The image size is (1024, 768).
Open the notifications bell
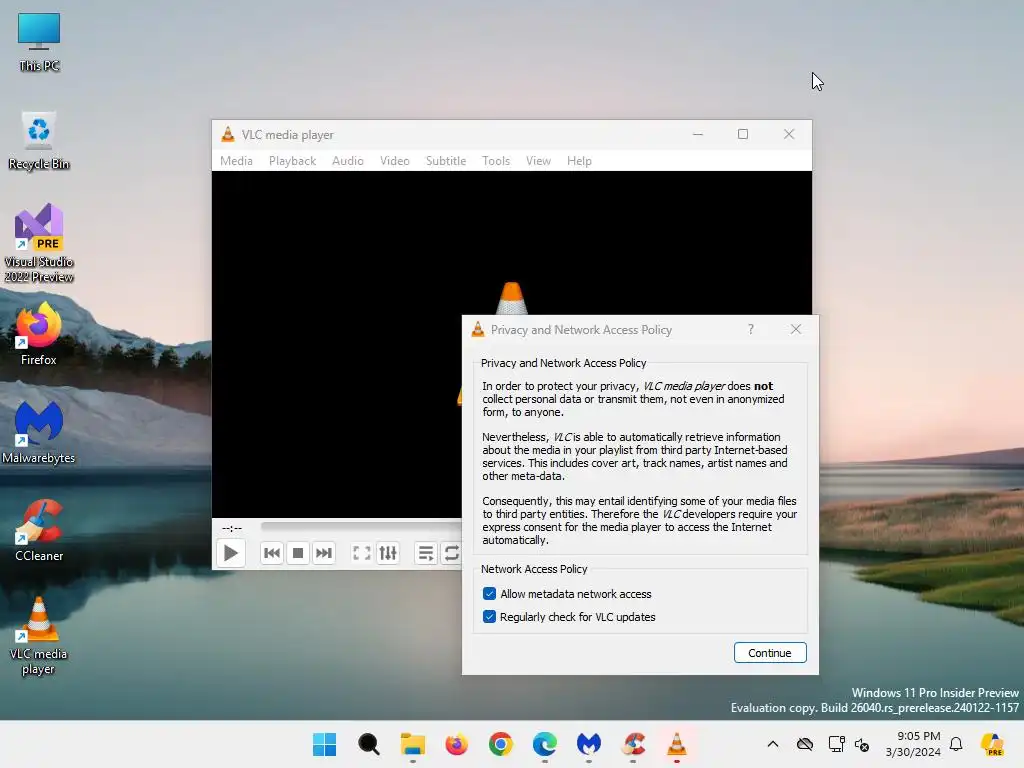click(x=956, y=744)
